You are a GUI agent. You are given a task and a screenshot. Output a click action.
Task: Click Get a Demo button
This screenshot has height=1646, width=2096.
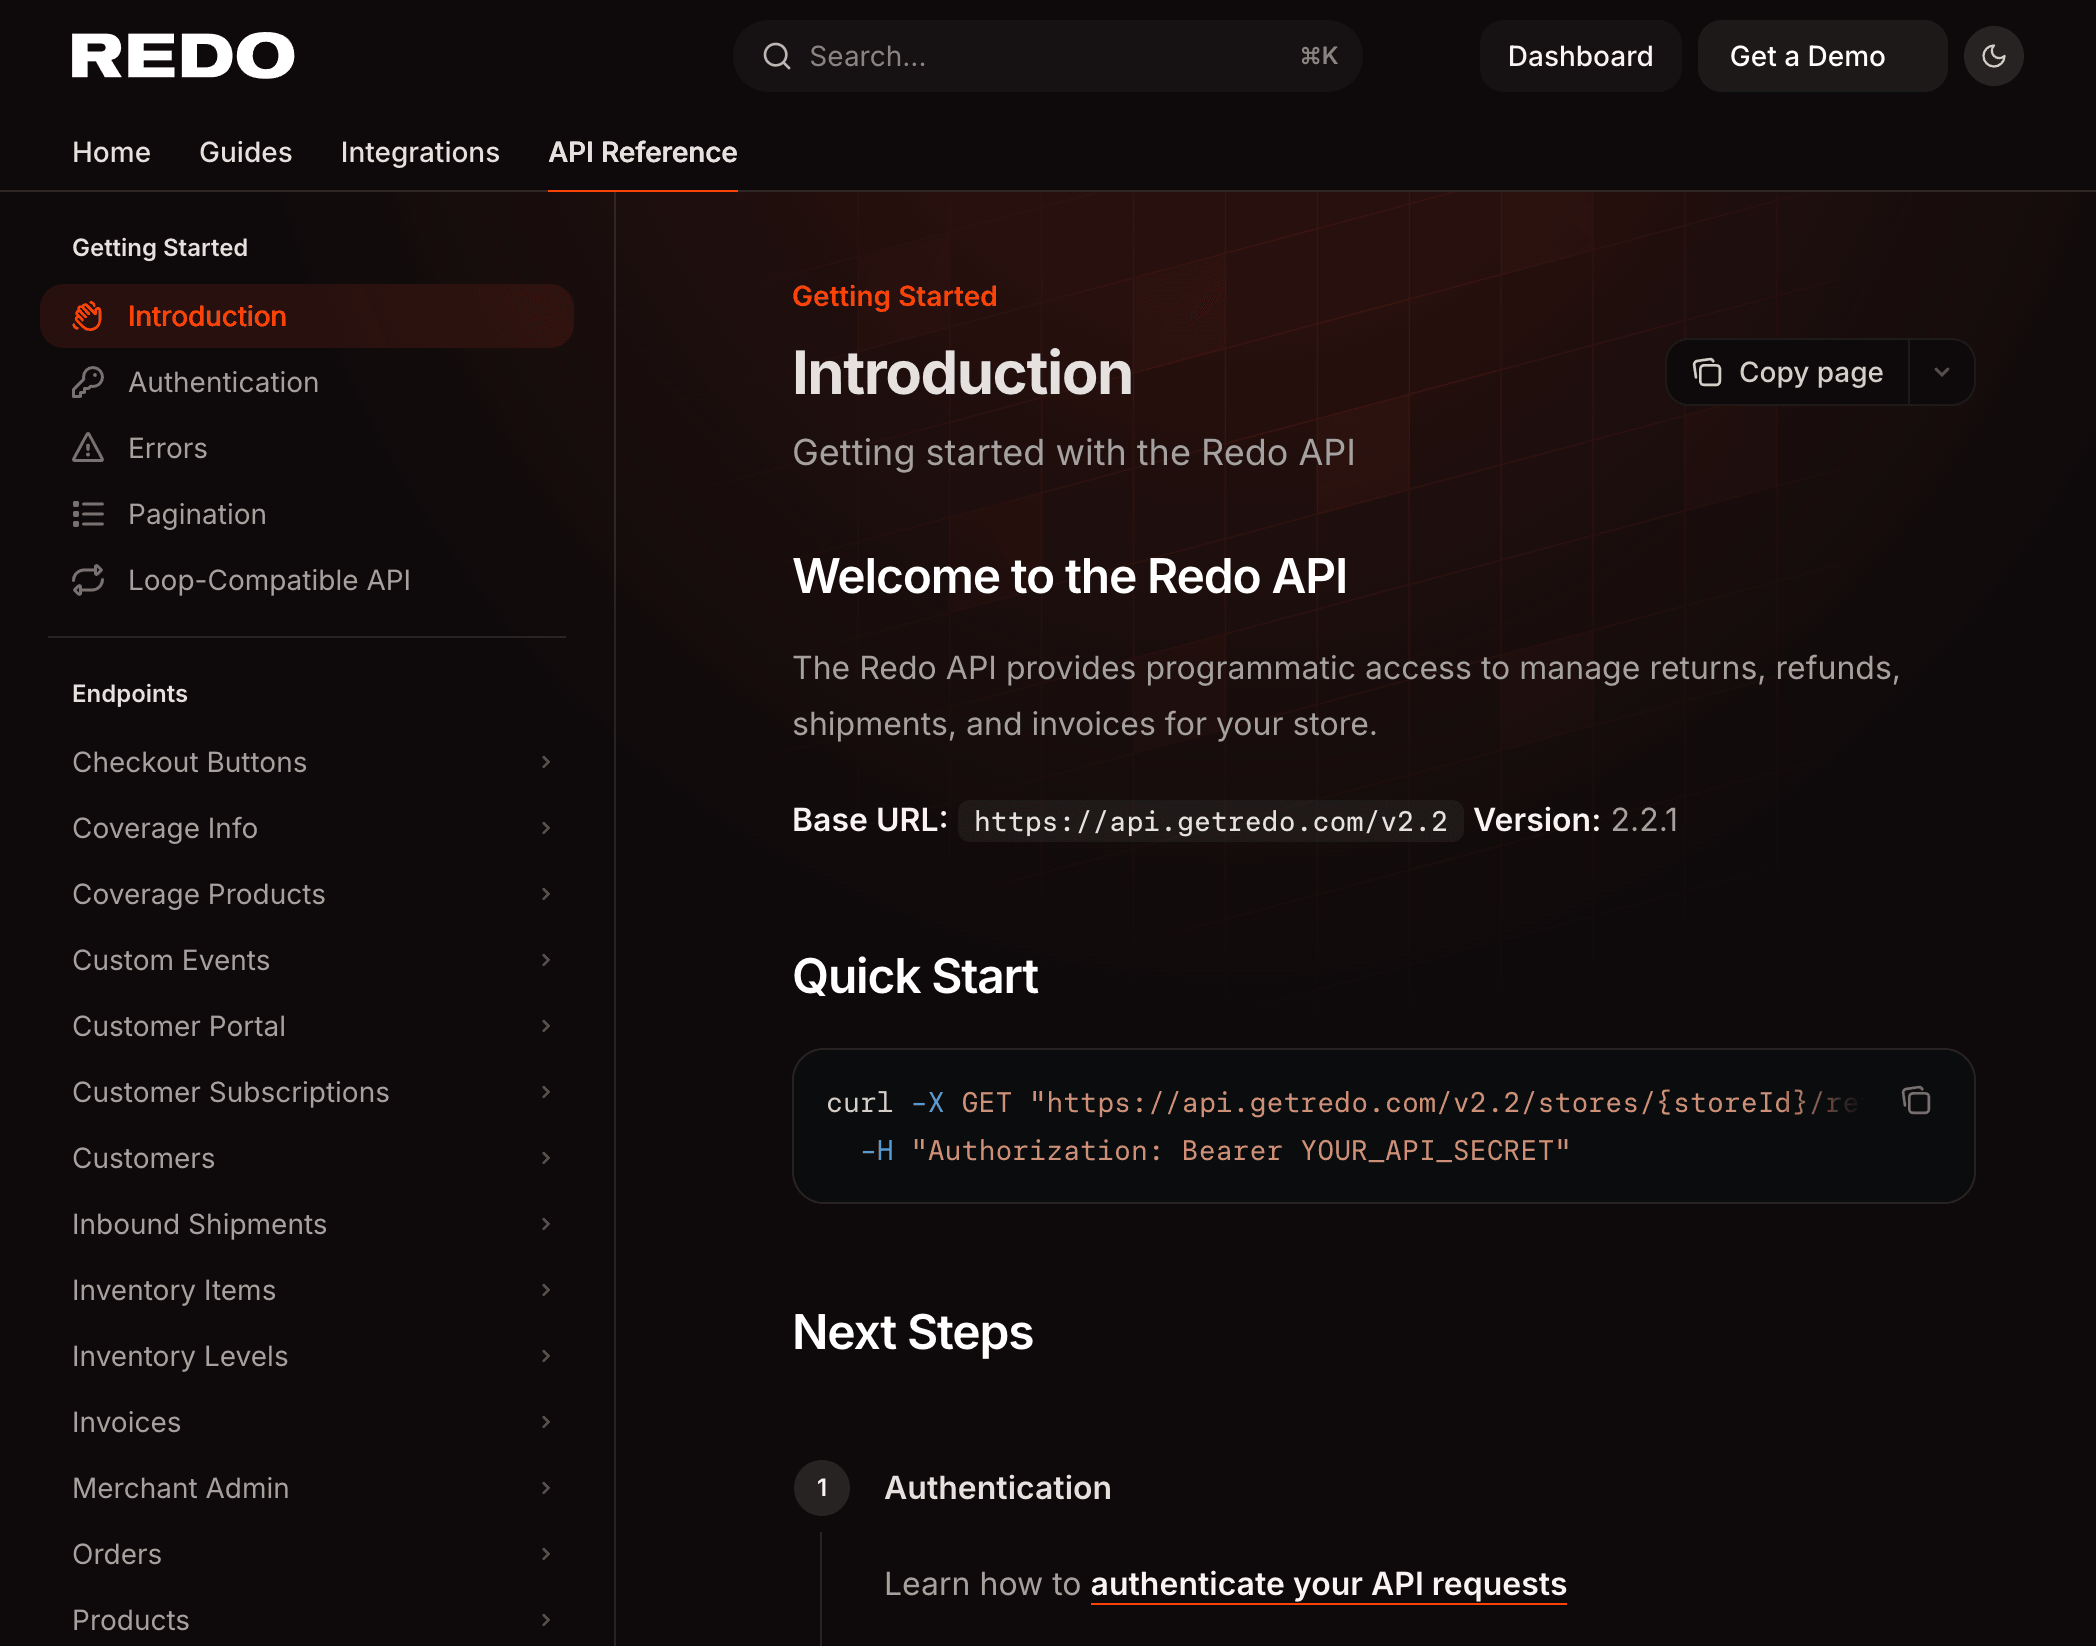tap(1822, 56)
